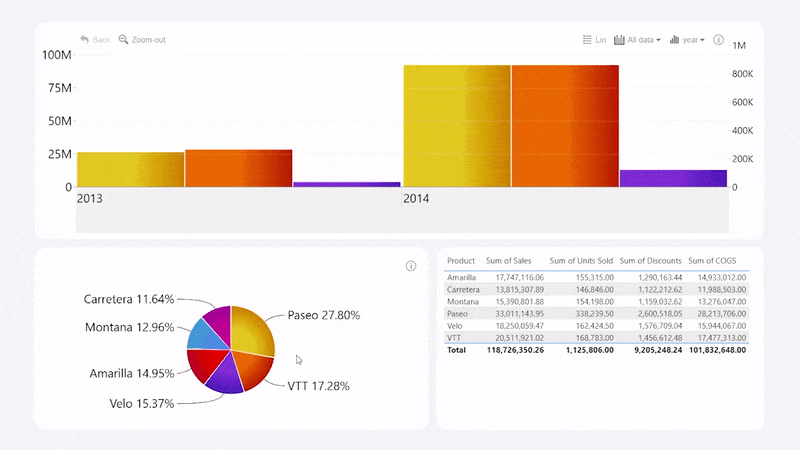Select the Montana table row
The height and width of the screenshot is (450, 800).
click(x=595, y=301)
